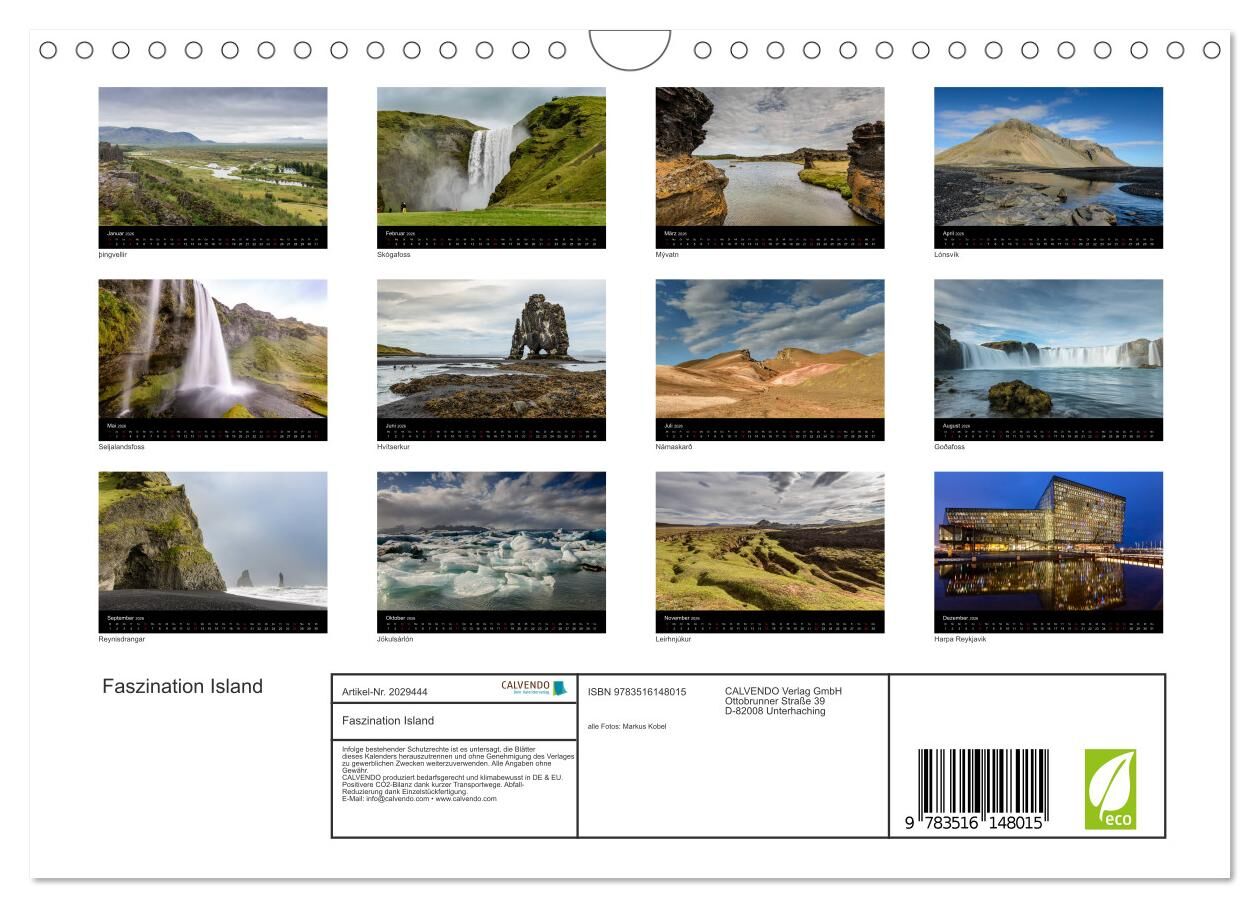This screenshot has height=908, width=1260.
Task: Open the Mývatn lake photo
Action: coord(769,157)
